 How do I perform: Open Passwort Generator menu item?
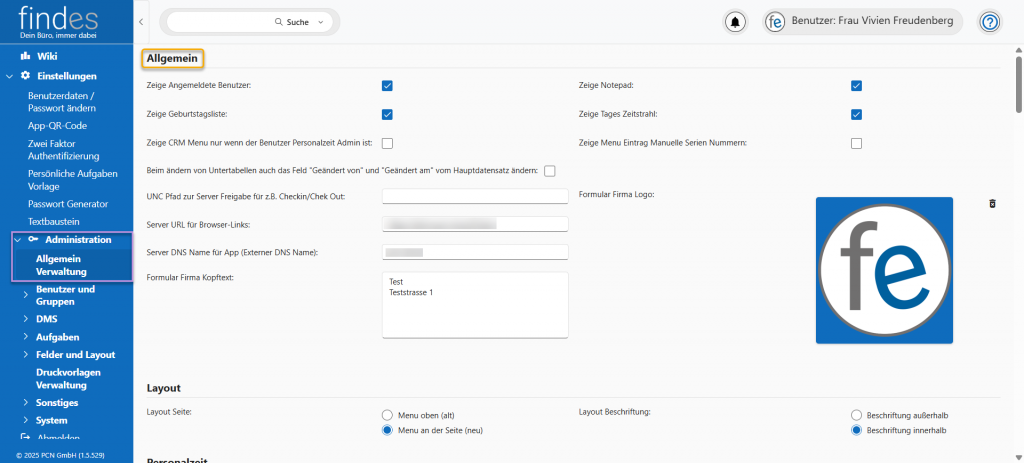(x=68, y=204)
